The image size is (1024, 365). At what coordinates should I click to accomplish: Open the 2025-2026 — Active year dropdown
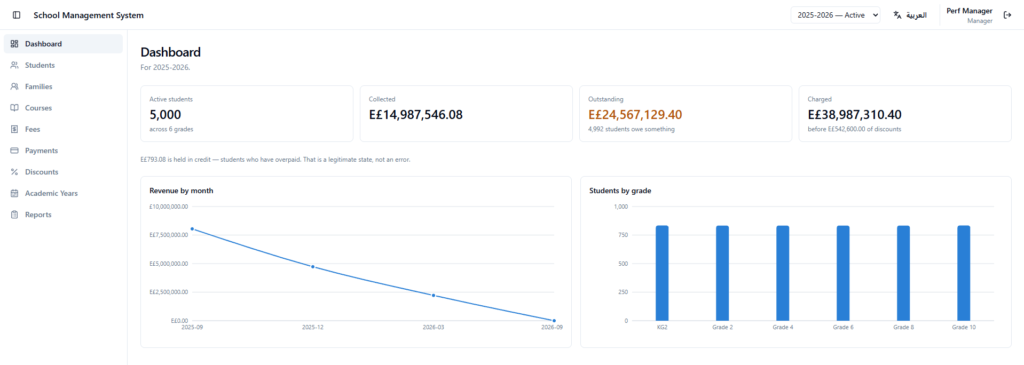tap(835, 15)
